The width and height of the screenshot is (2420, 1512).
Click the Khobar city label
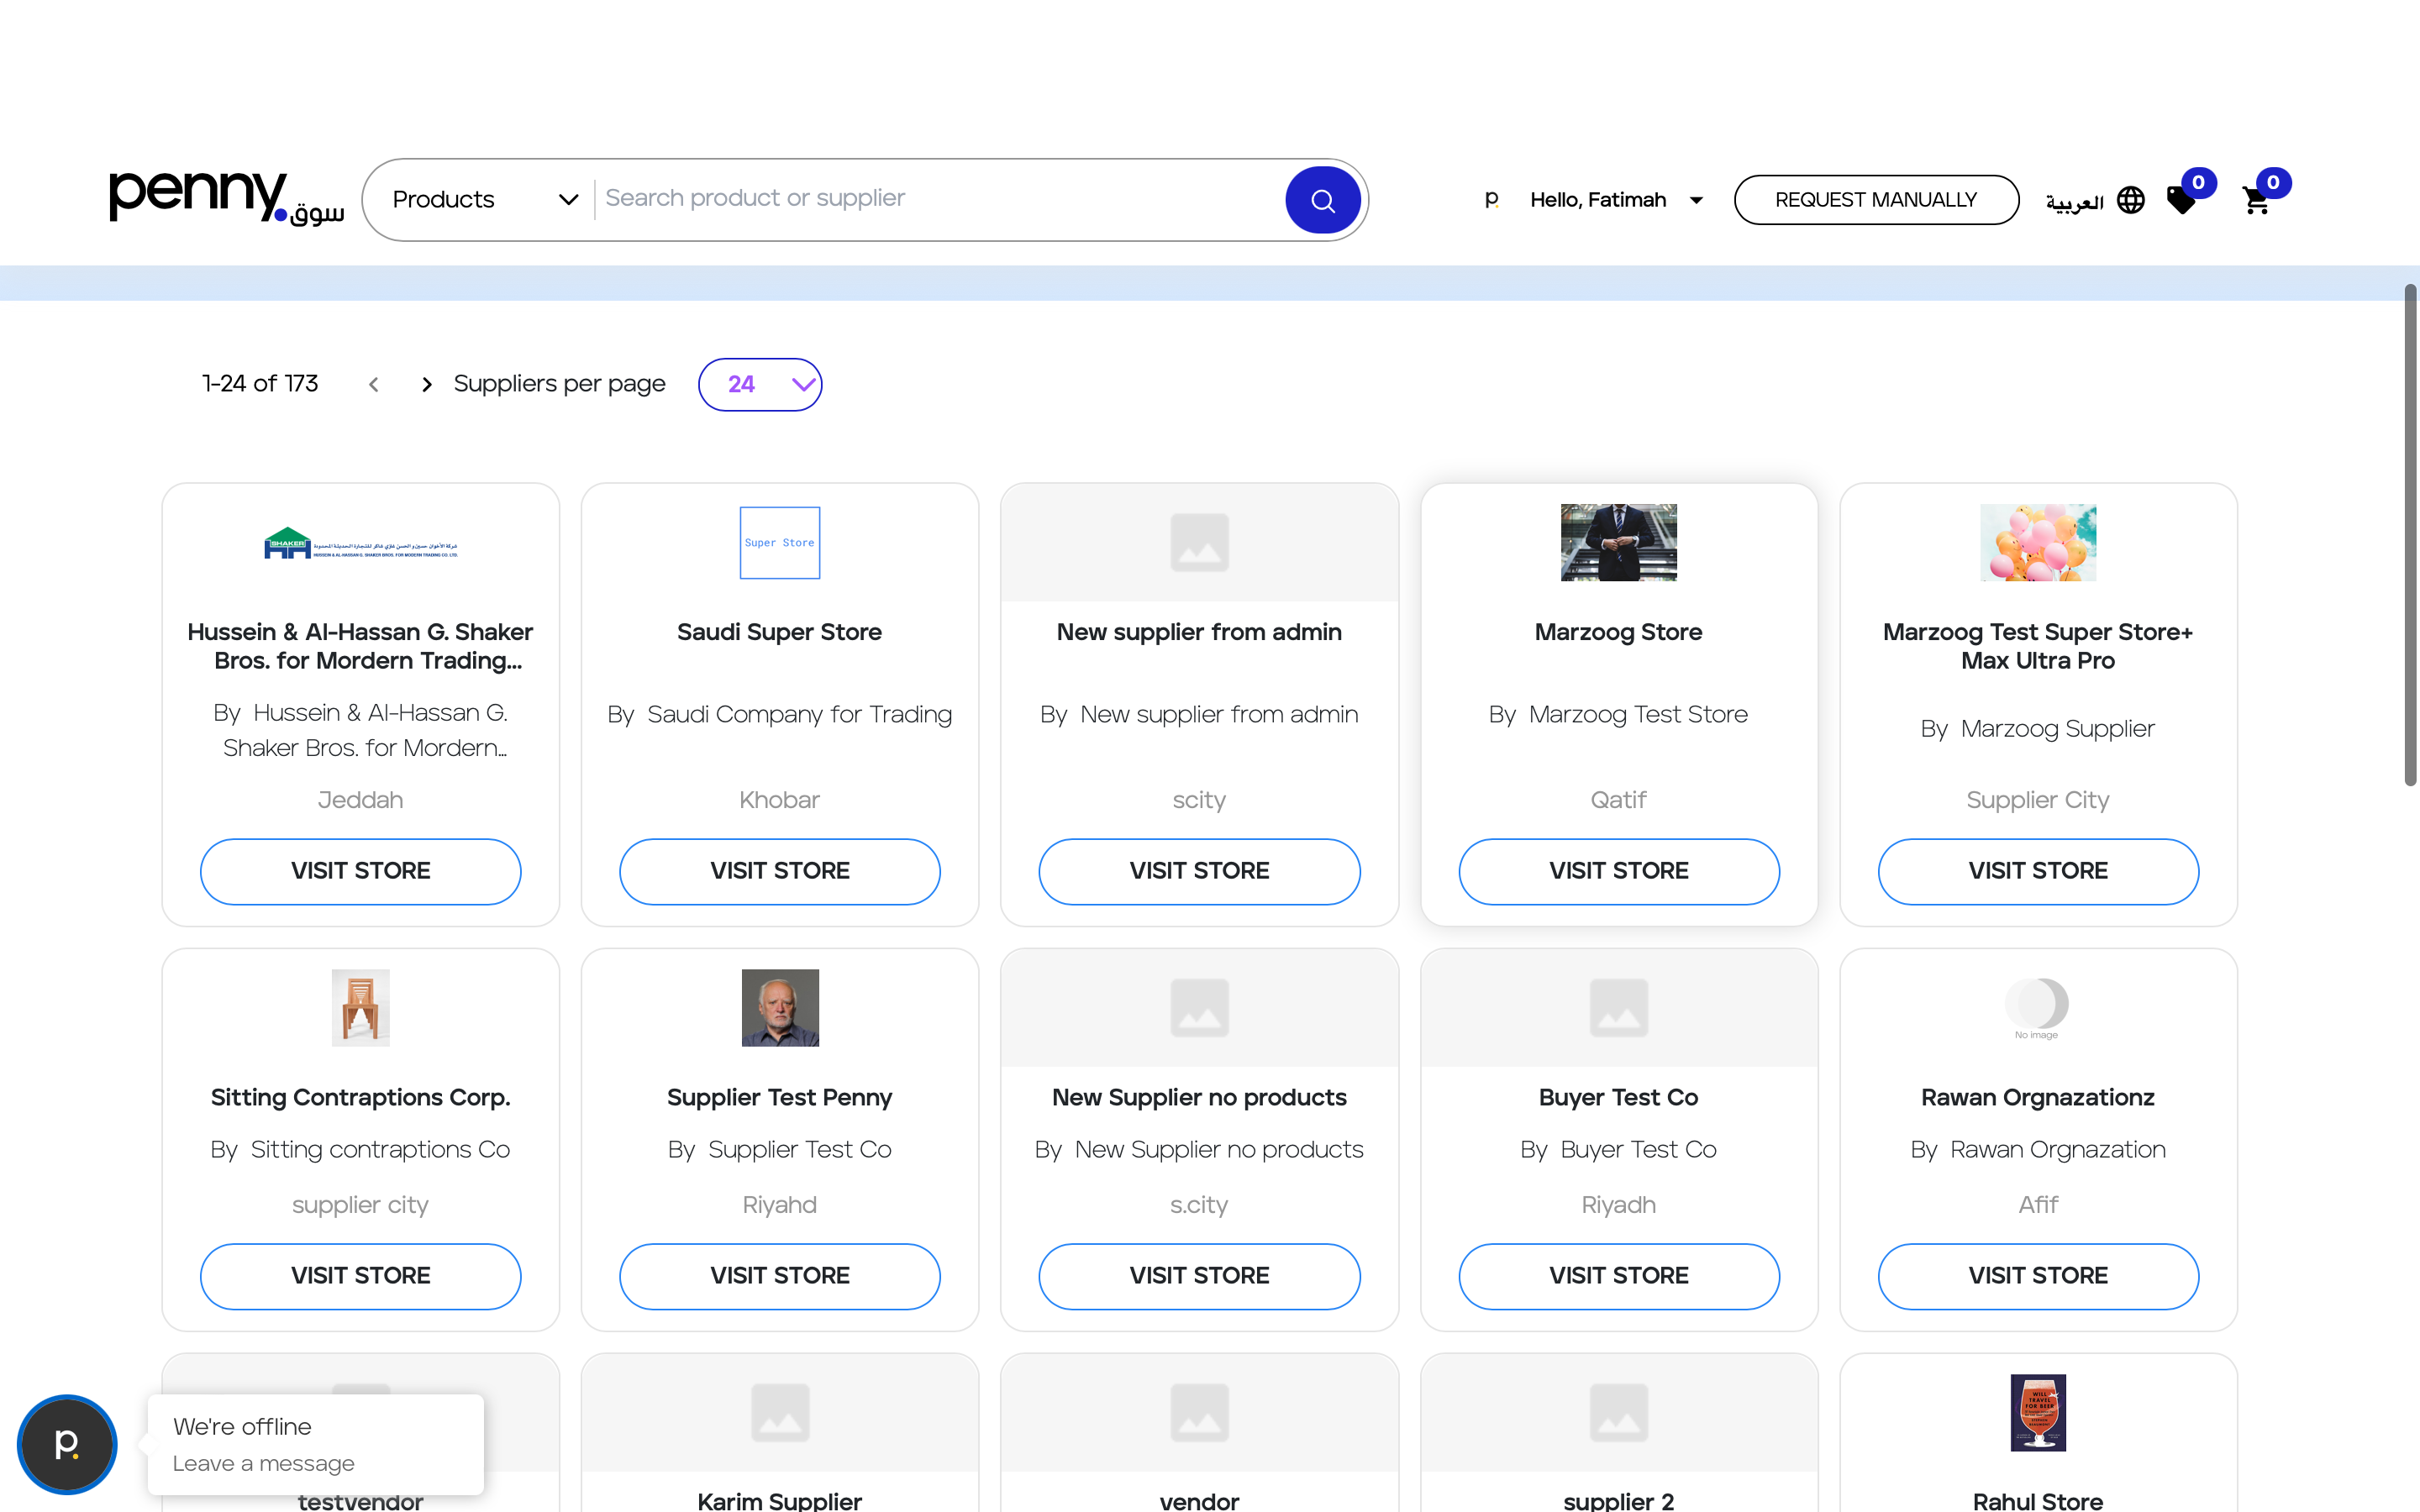coord(780,800)
